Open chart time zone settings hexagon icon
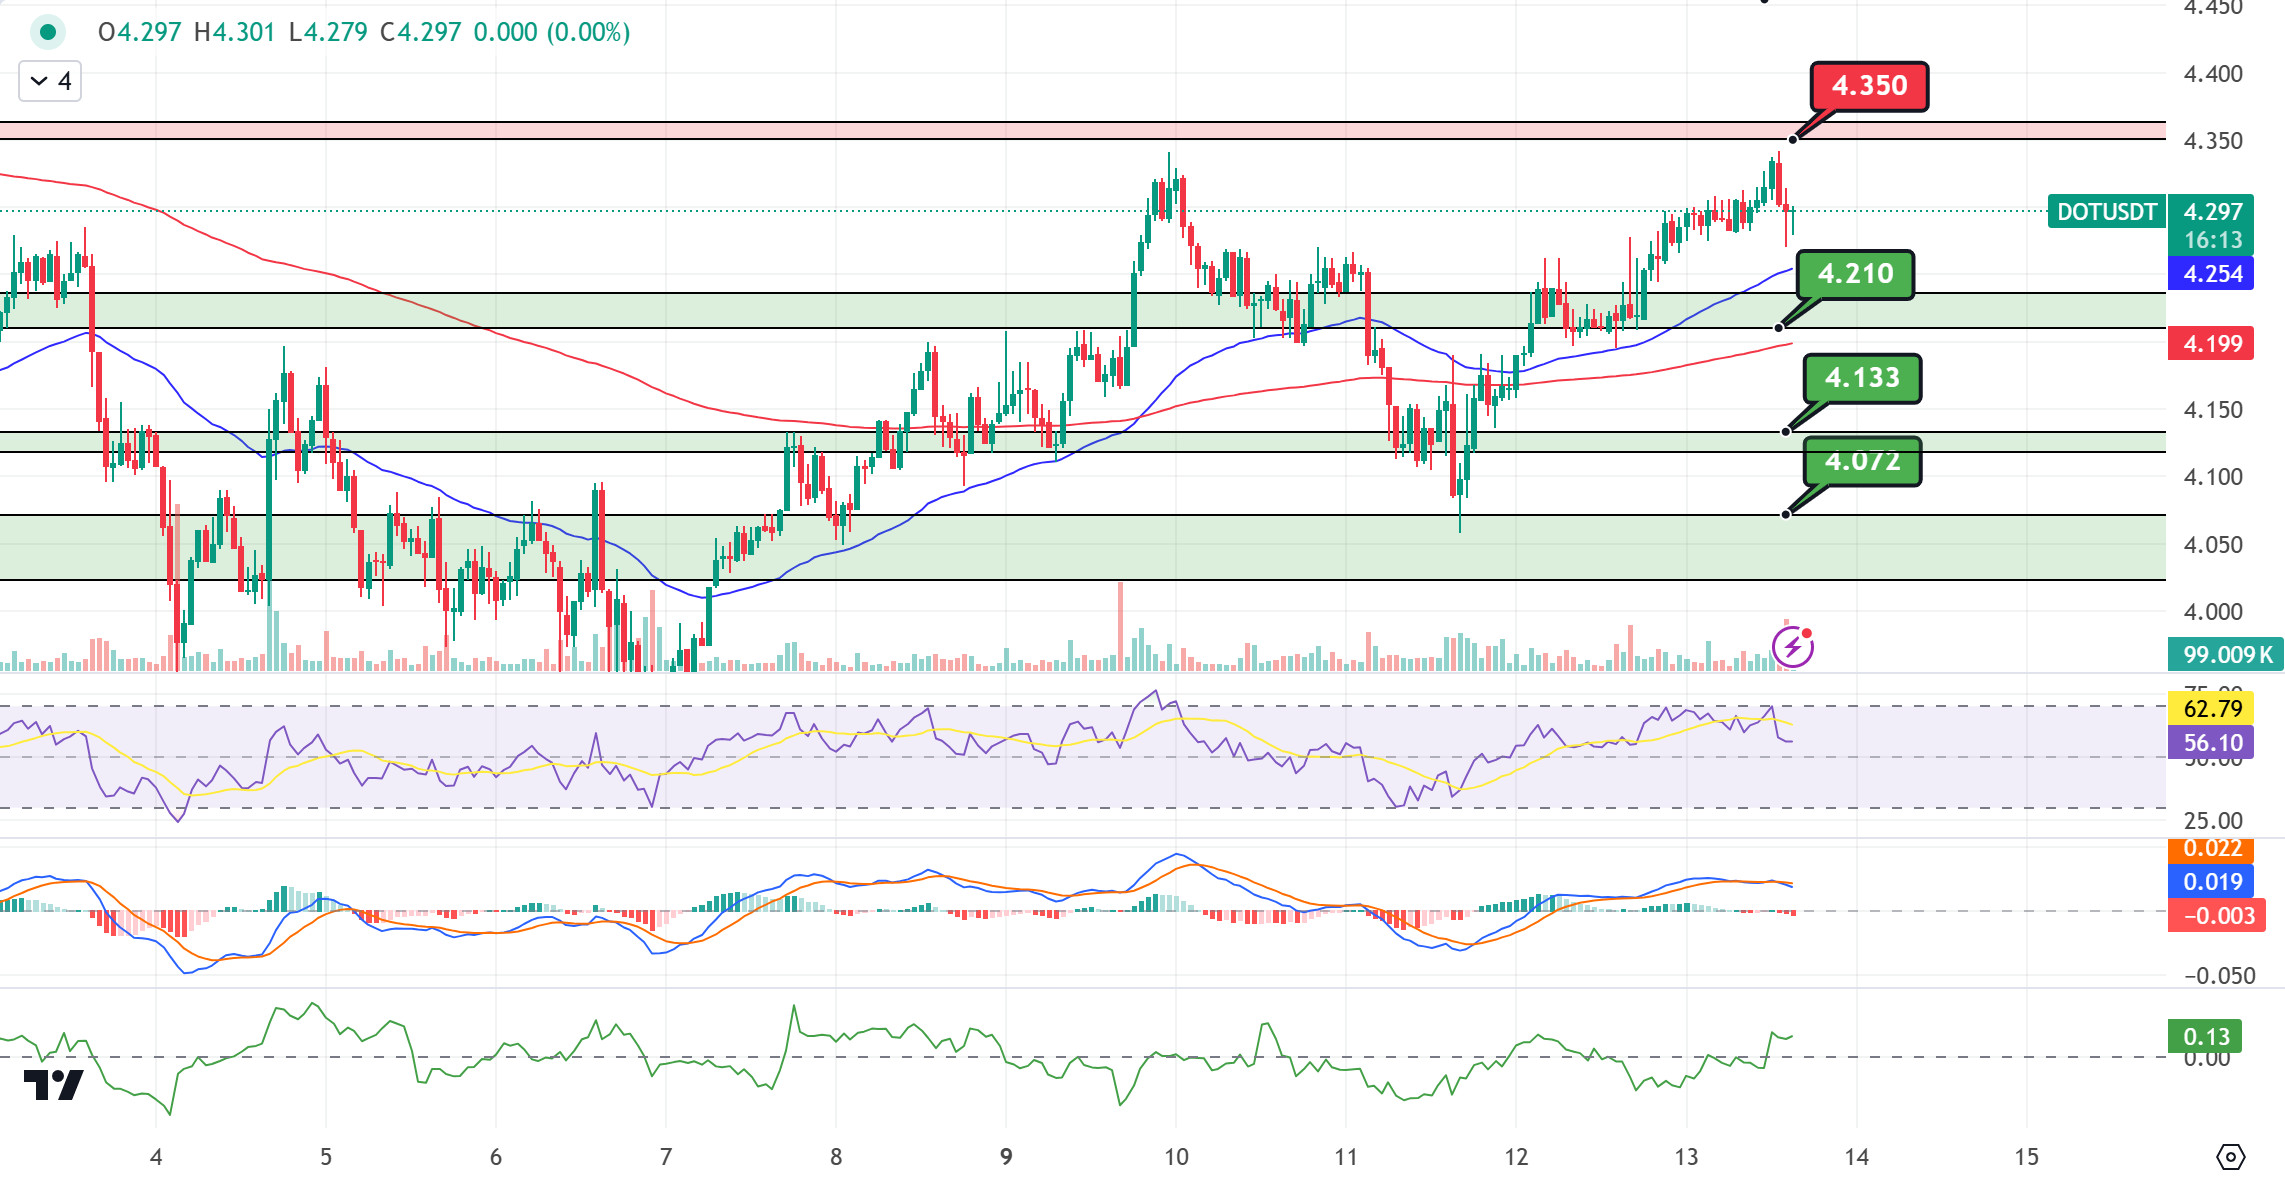Image resolution: width=2285 pixels, height=1182 pixels. (2230, 1157)
